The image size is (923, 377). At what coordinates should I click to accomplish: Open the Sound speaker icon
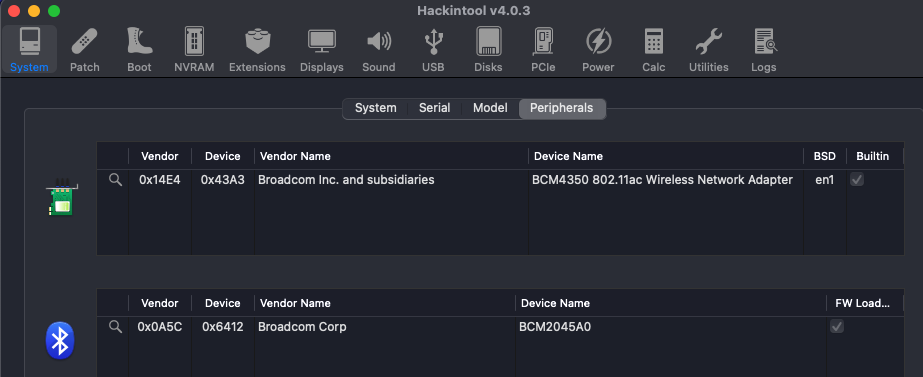pyautogui.click(x=379, y=49)
